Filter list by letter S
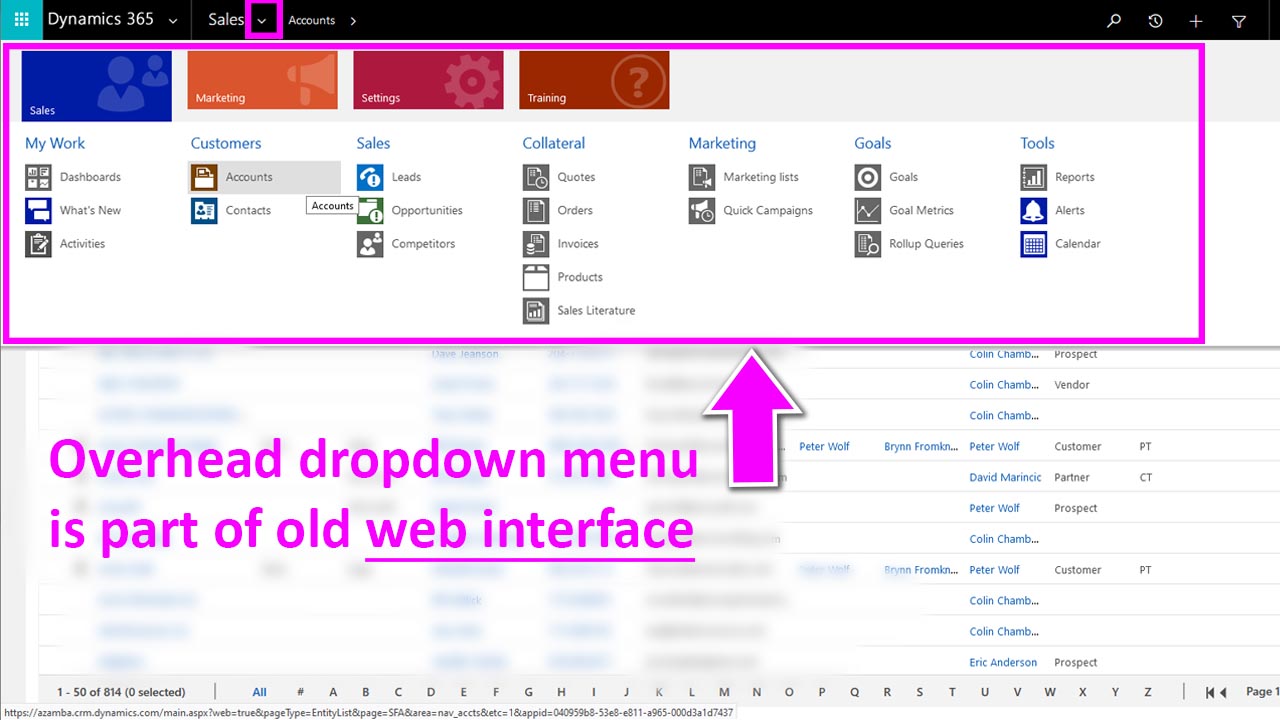The height and width of the screenshot is (720, 1280). 919,692
